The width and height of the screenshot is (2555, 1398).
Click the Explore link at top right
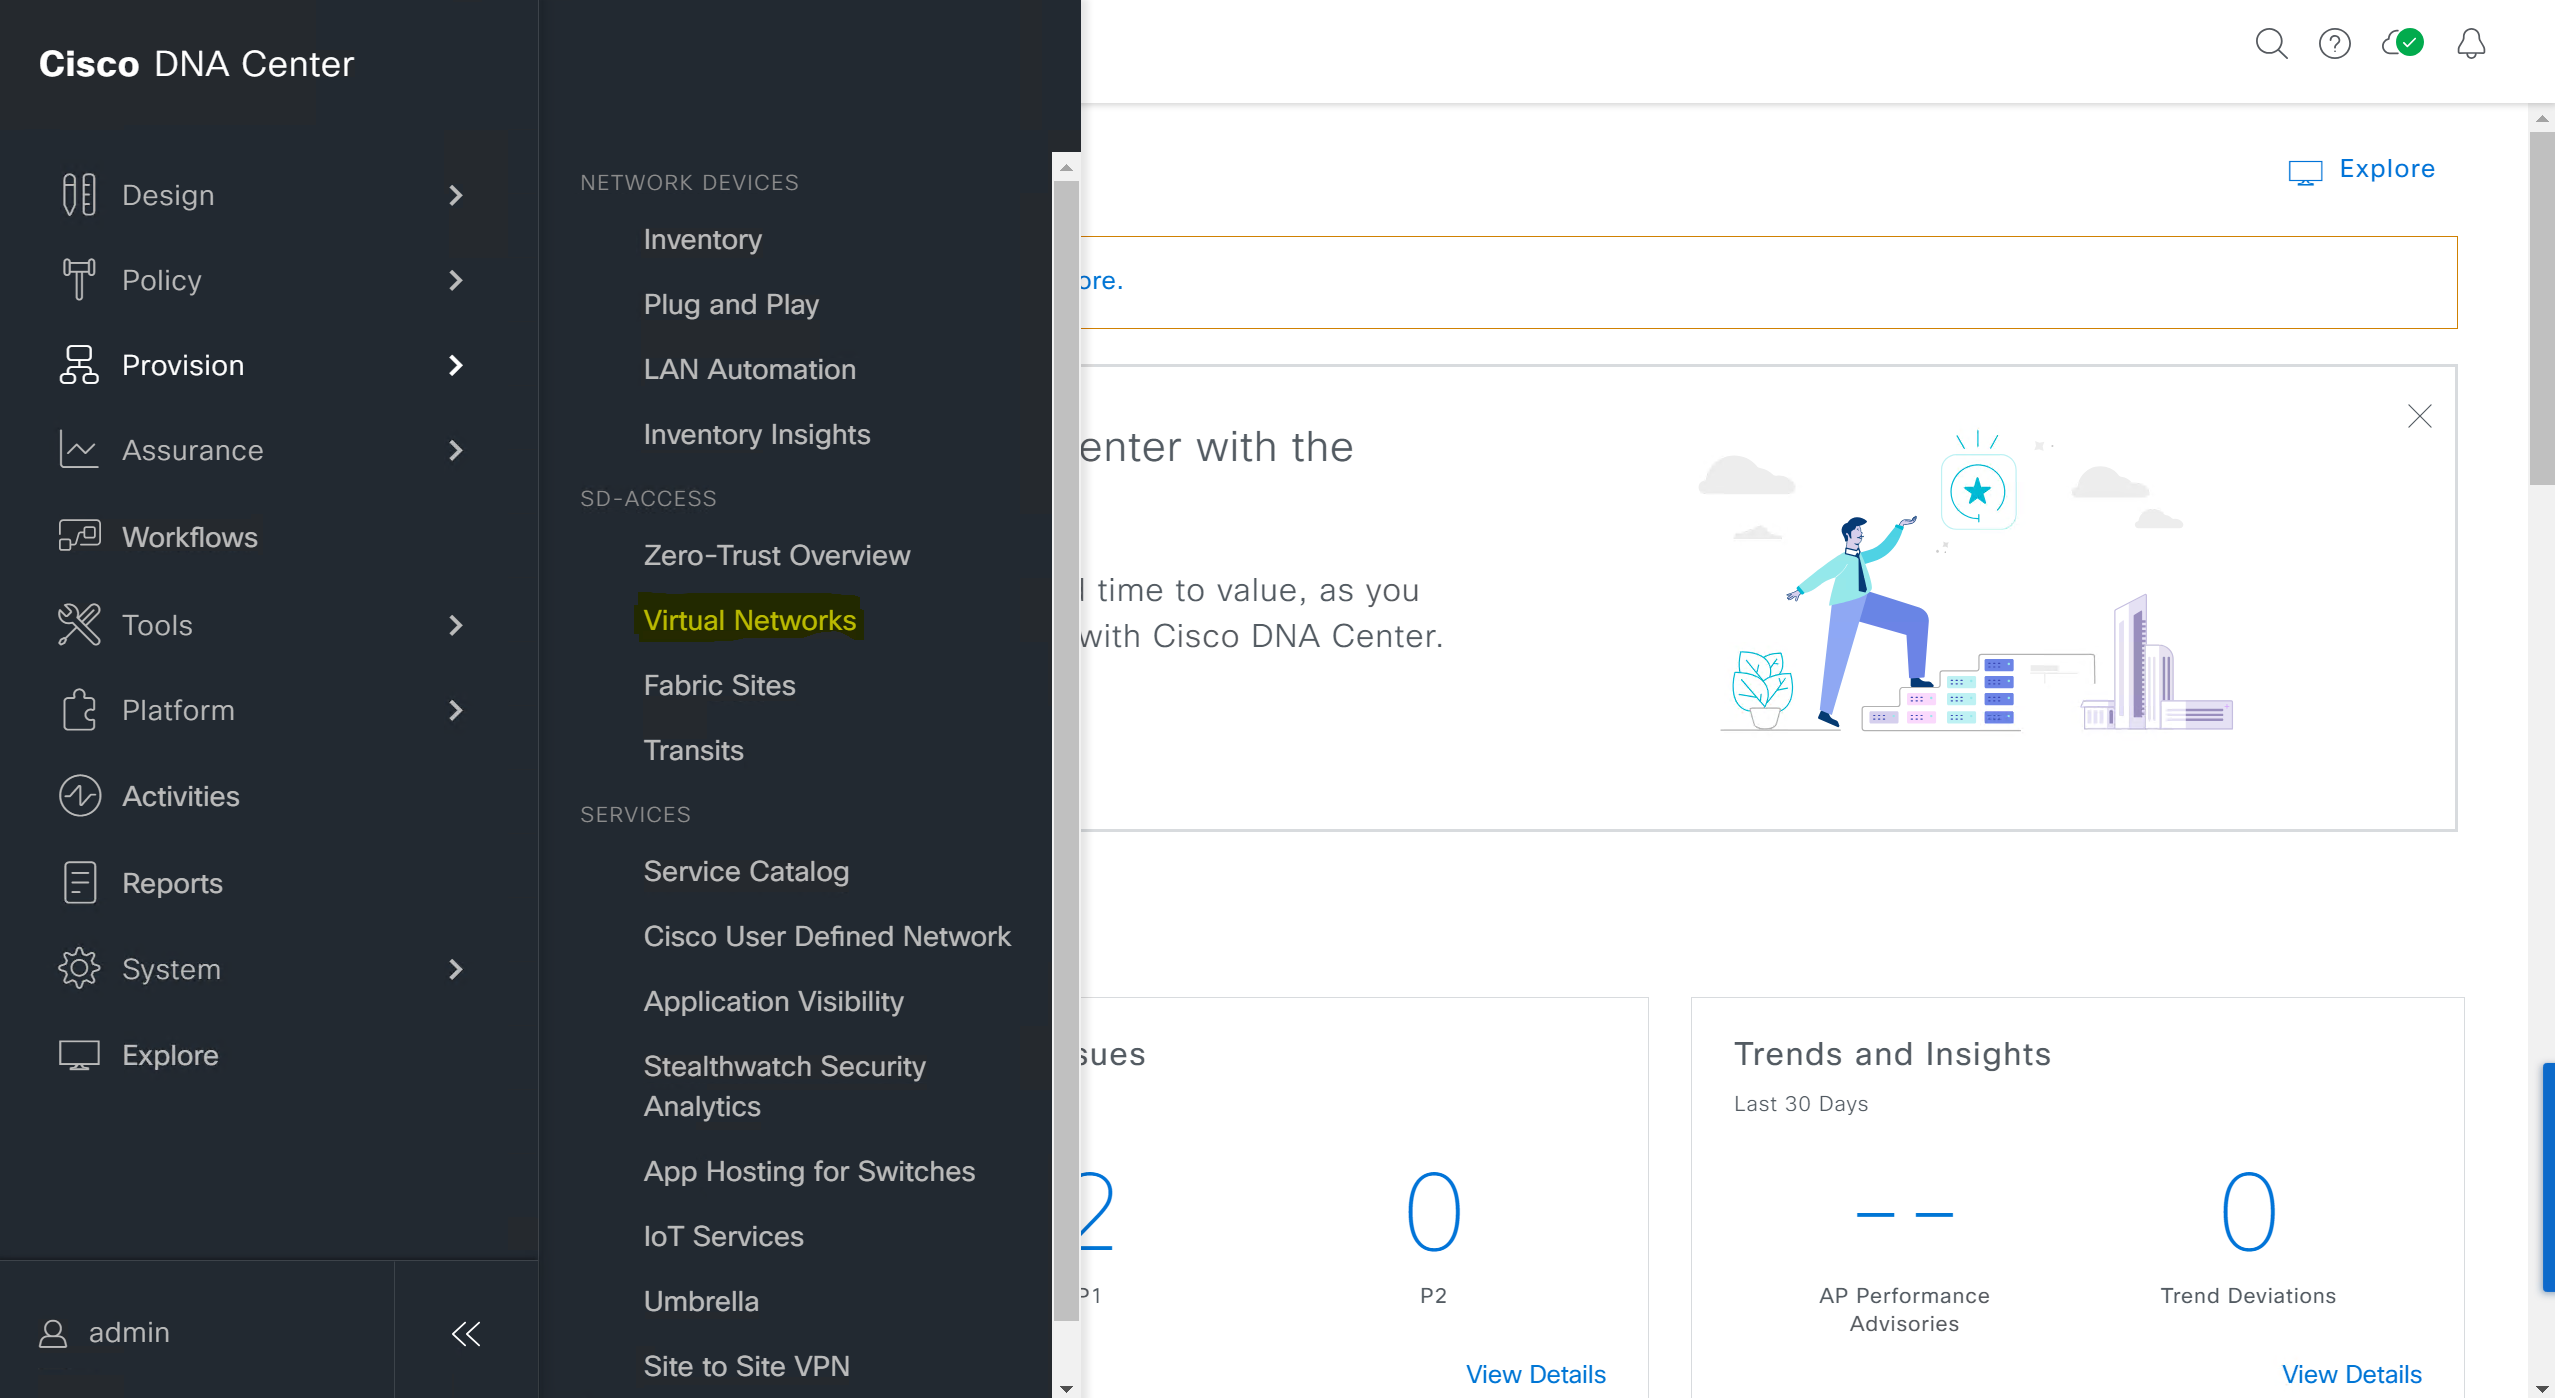(x=2386, y=168)
